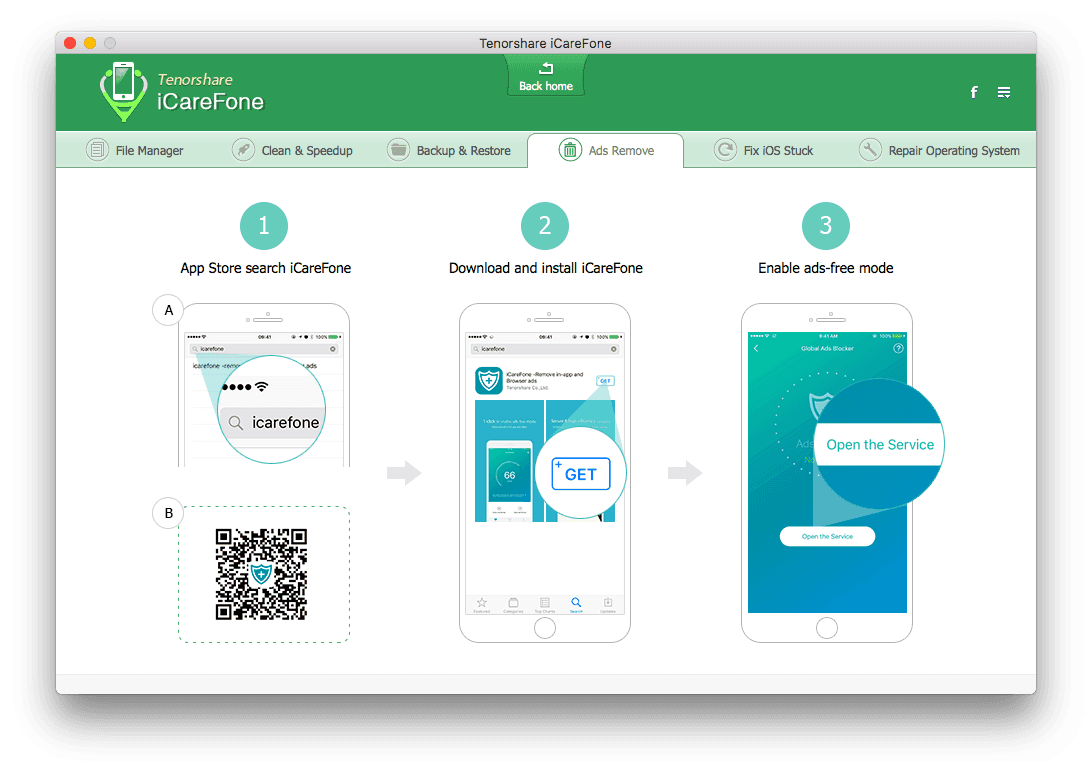
Task: Click the magnified icarefone search field
Action: (x=272, y=422)
